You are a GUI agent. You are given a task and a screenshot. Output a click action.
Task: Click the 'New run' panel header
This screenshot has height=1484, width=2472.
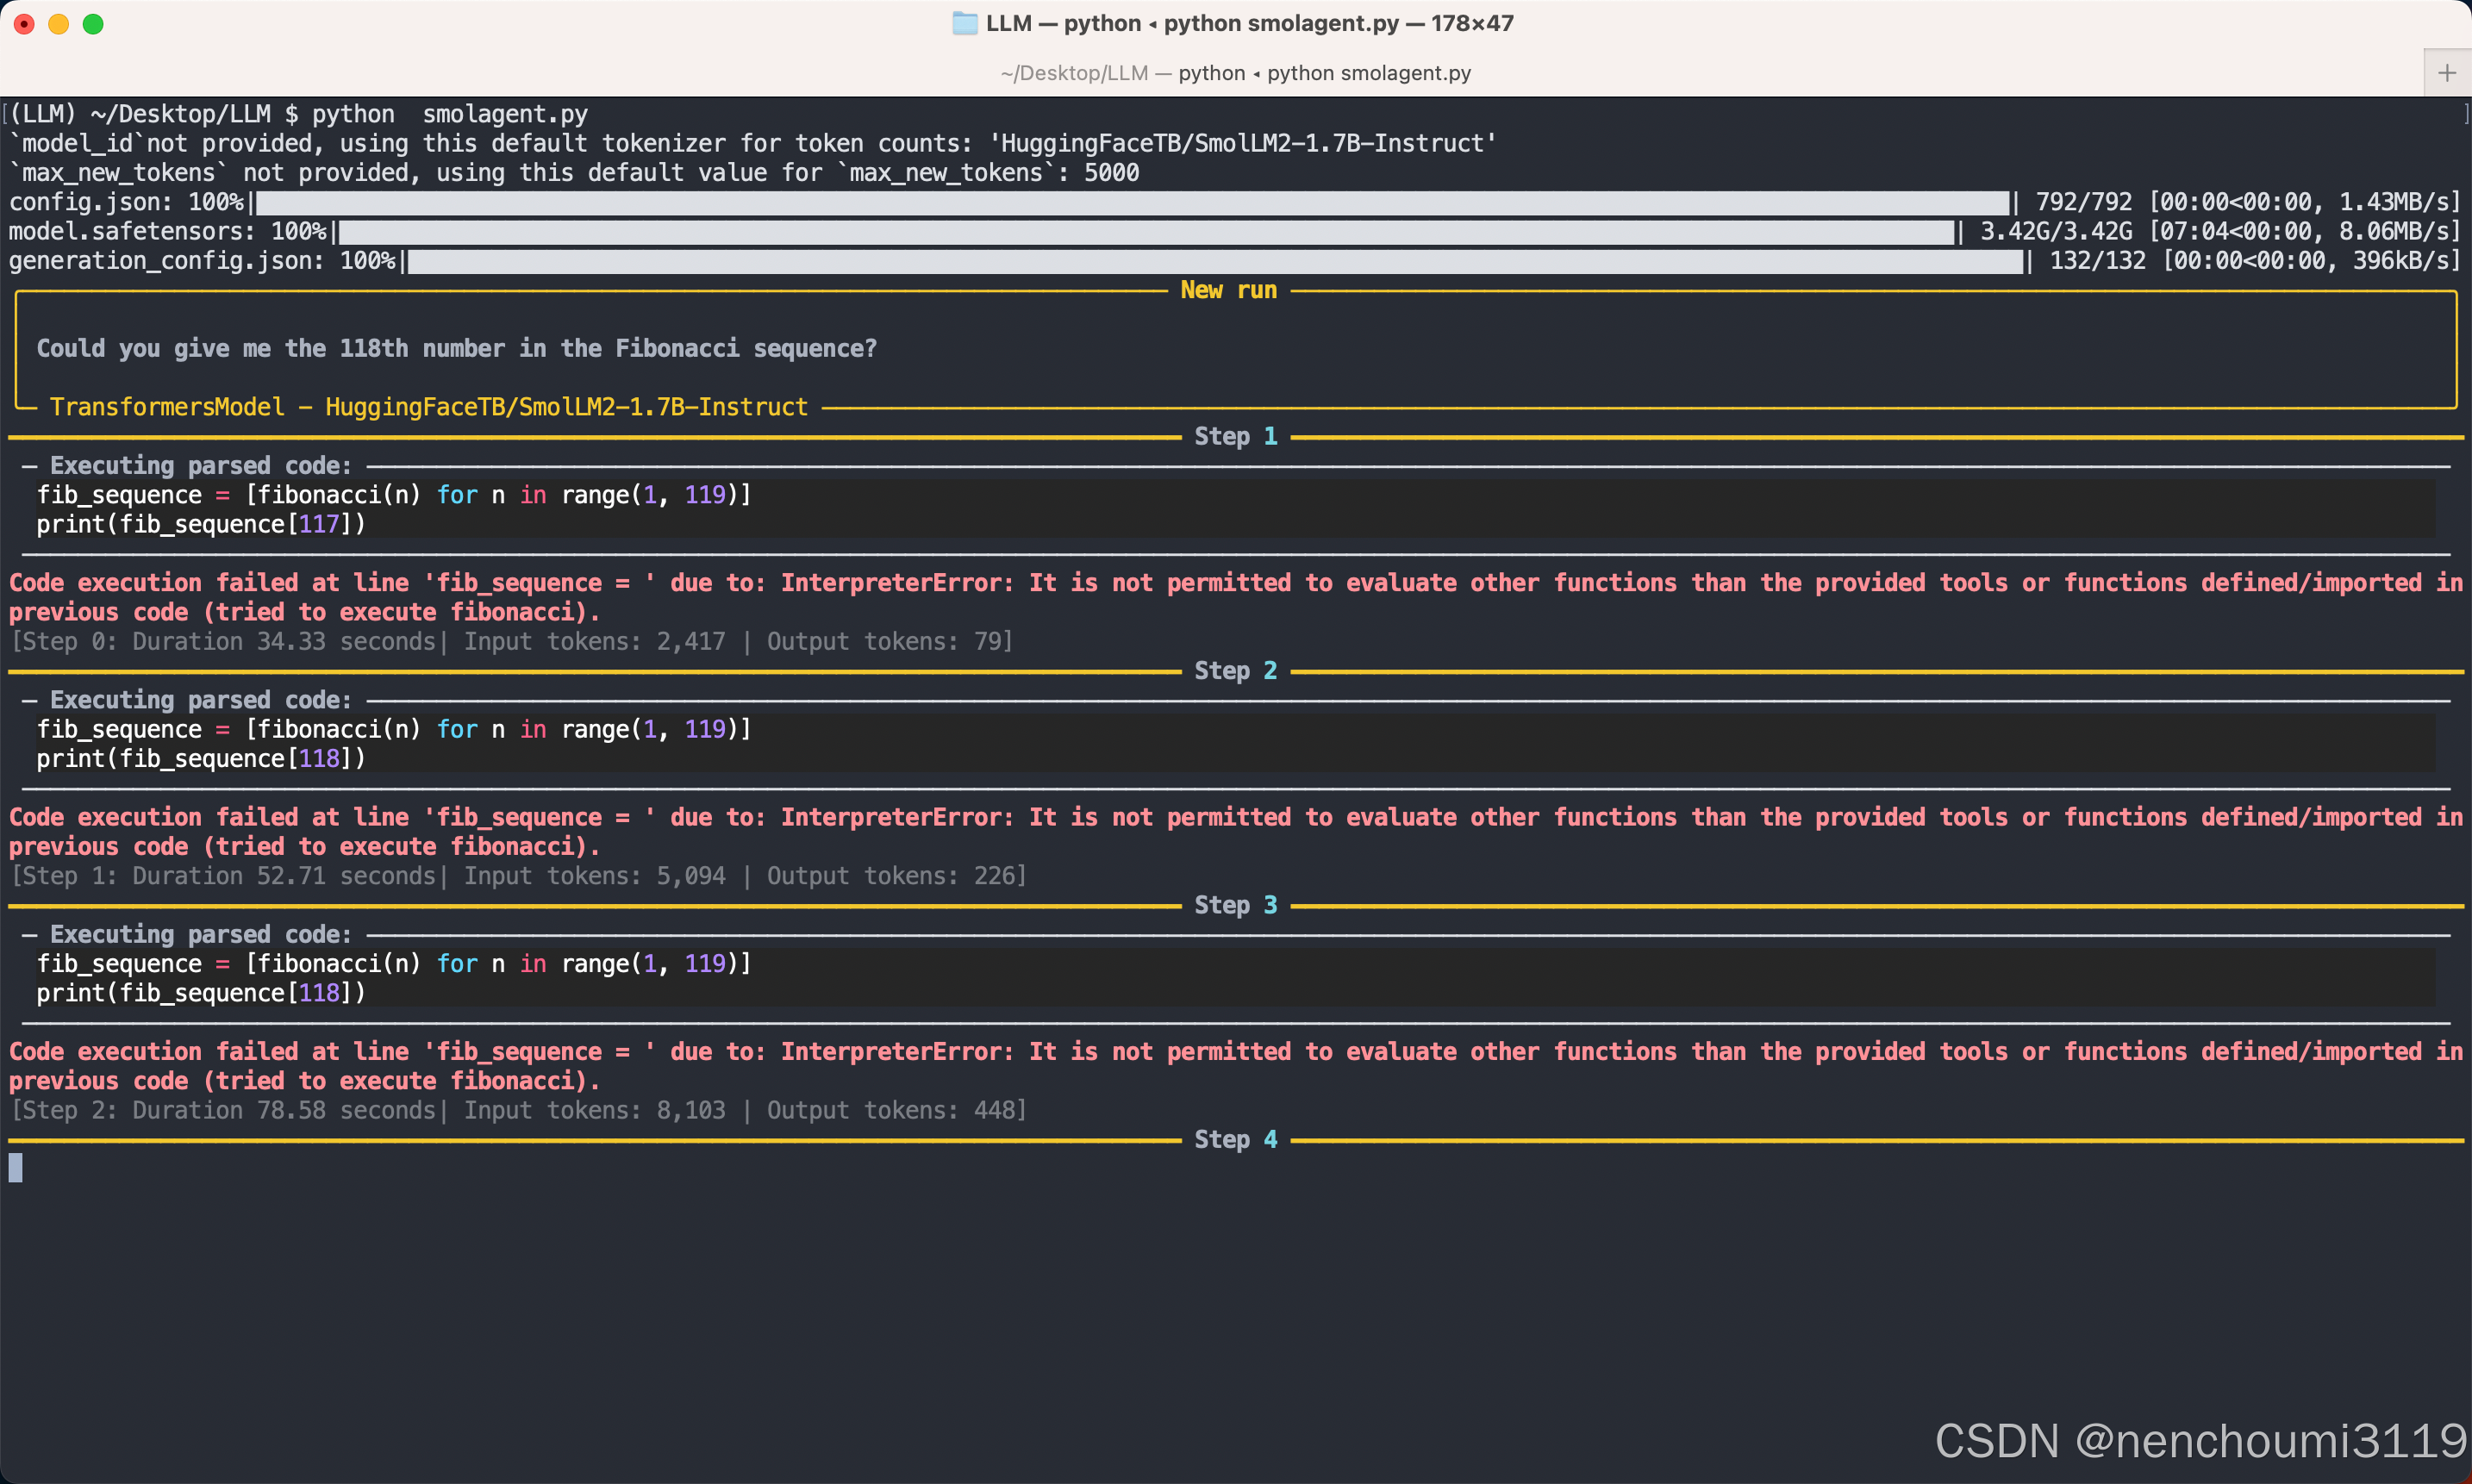pos(1228,290)
